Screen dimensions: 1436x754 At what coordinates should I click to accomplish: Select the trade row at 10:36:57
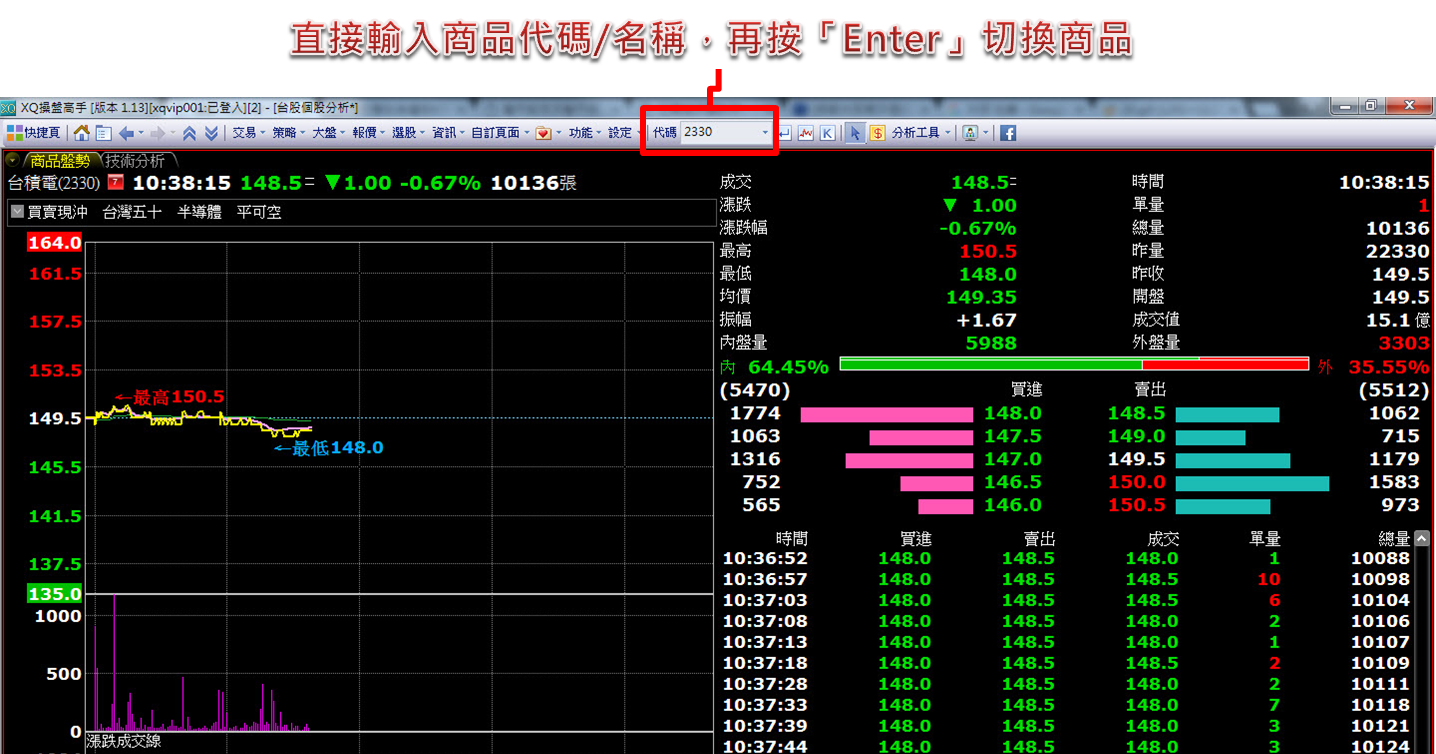tap(1066, 580)
